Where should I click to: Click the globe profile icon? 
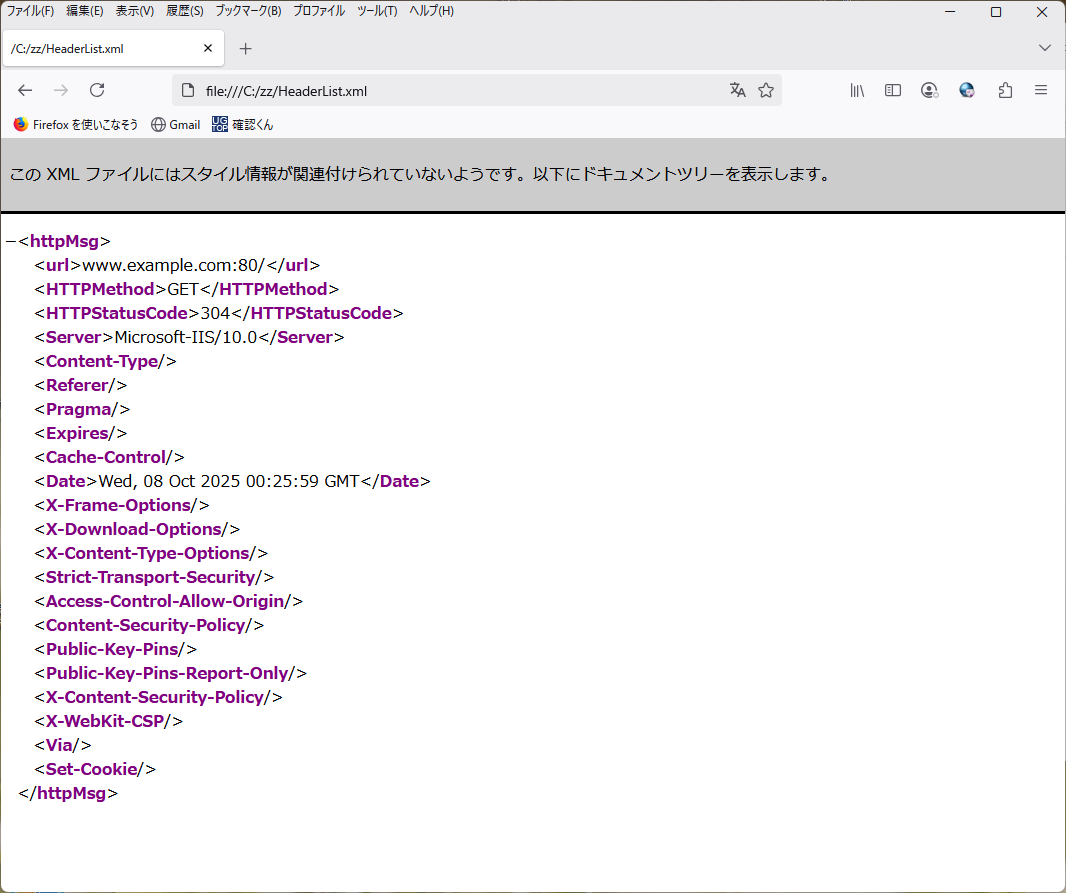967,90
